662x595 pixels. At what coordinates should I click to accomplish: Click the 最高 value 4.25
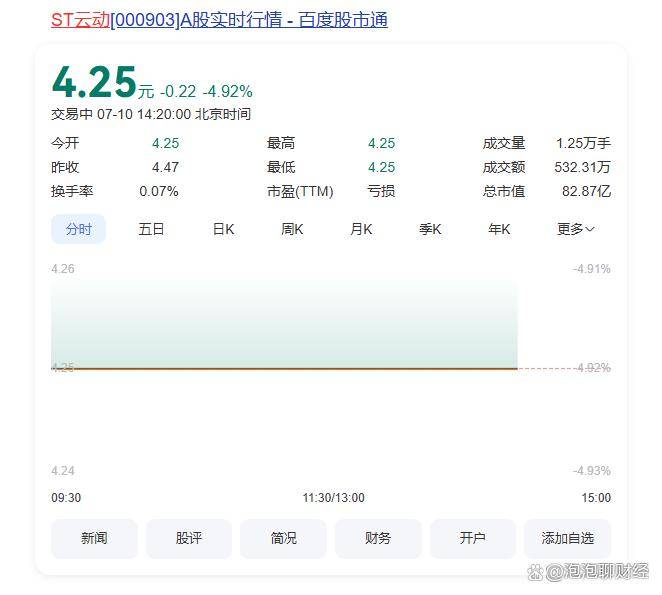point(382,143)
